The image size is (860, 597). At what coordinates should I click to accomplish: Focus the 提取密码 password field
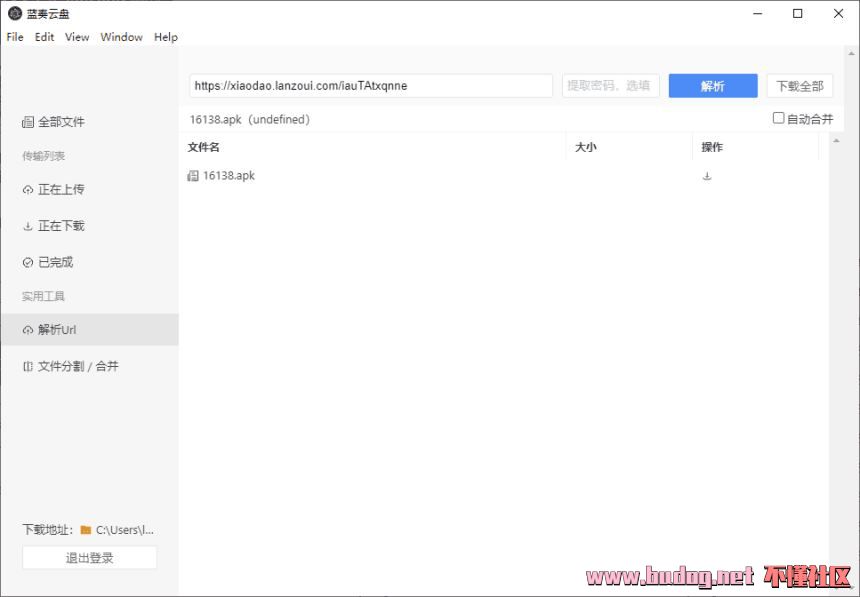(x=610, y=86)
